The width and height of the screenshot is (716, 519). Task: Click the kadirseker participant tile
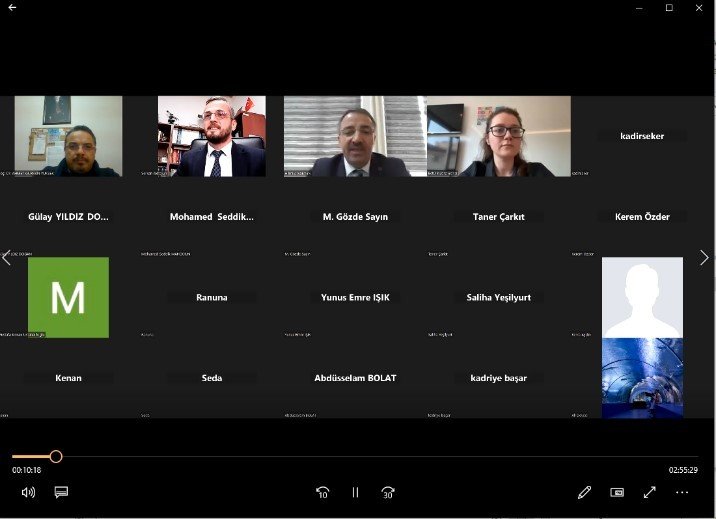point(642,136)
